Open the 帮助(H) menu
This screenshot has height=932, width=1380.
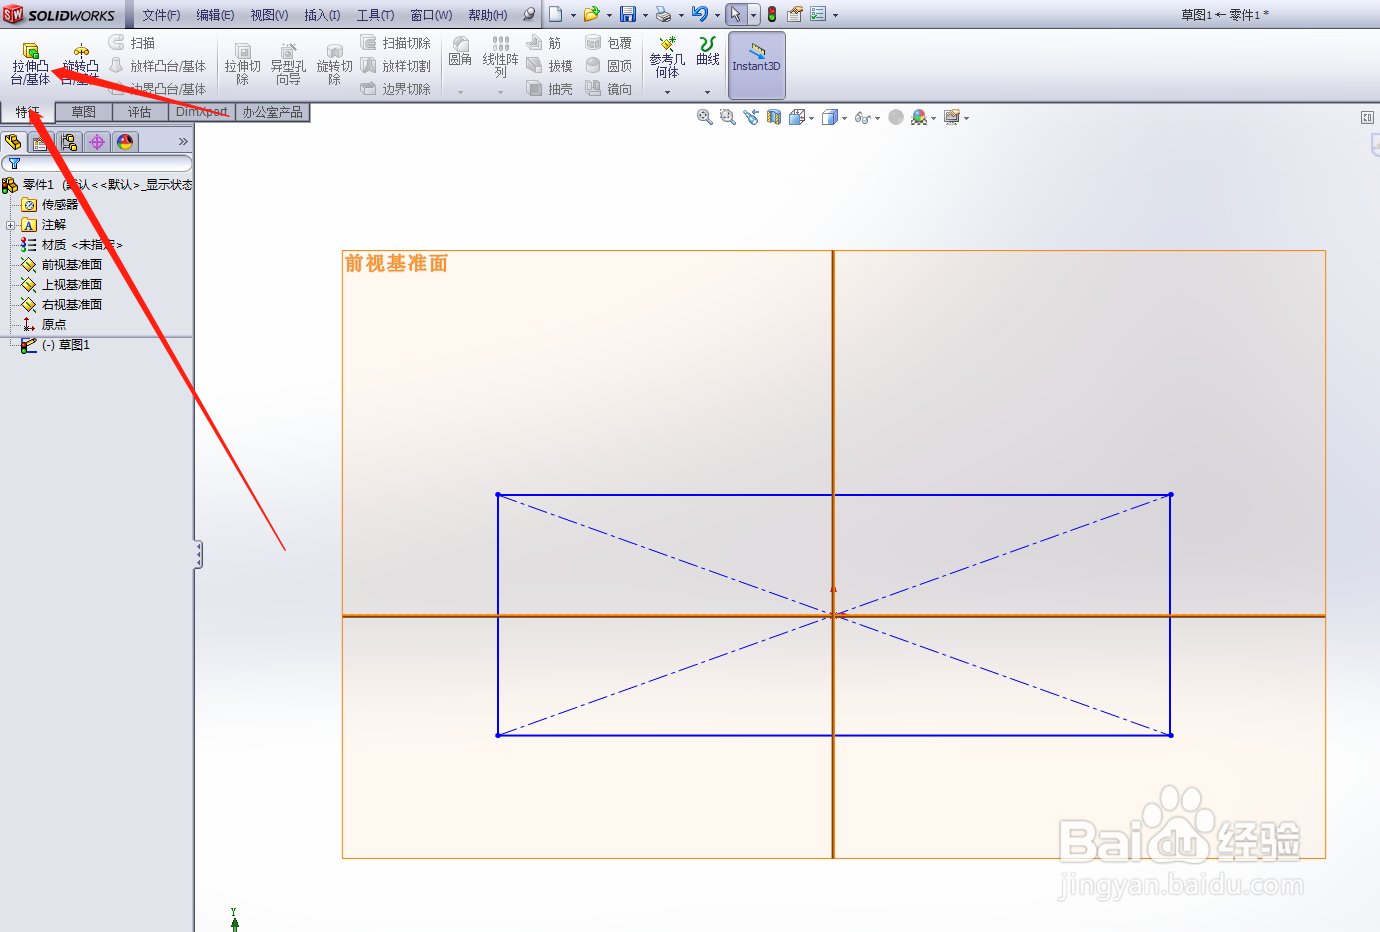[487, 15]
